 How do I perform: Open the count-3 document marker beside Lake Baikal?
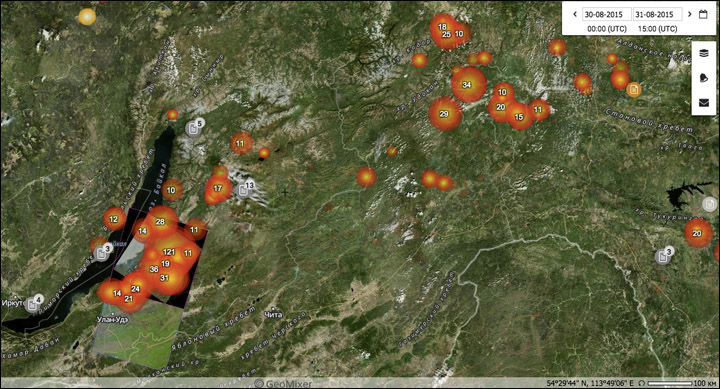(102, 252)
